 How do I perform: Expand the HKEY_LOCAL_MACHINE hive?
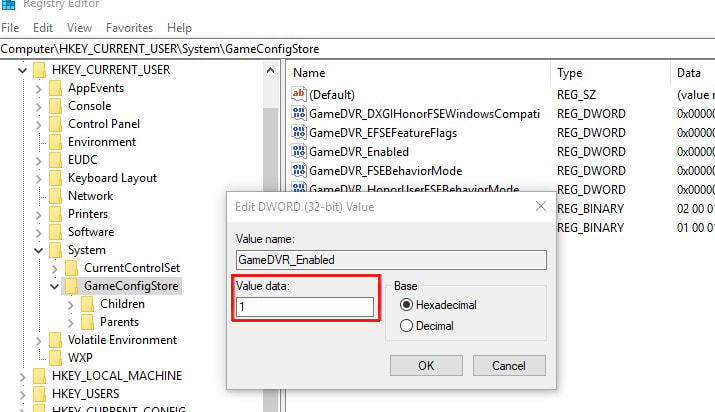point(22,376)
